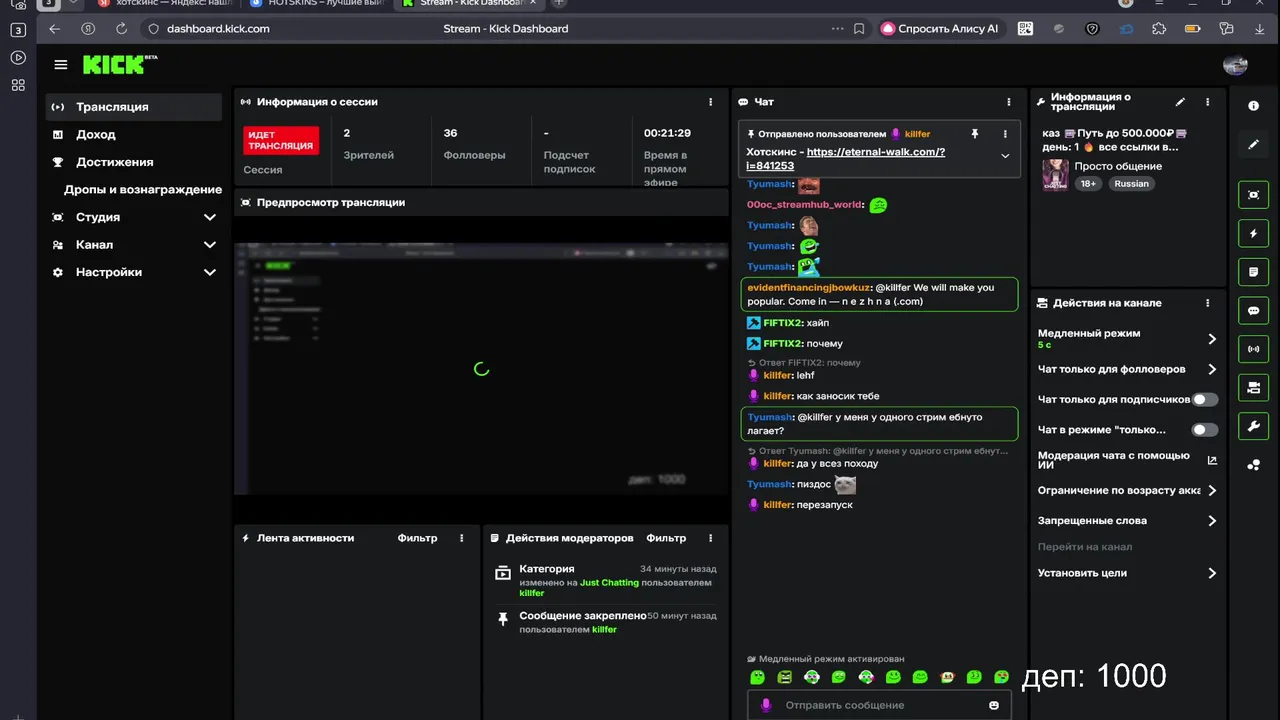
Task: Open moderator actions three-dot menu
Action: 711,538
